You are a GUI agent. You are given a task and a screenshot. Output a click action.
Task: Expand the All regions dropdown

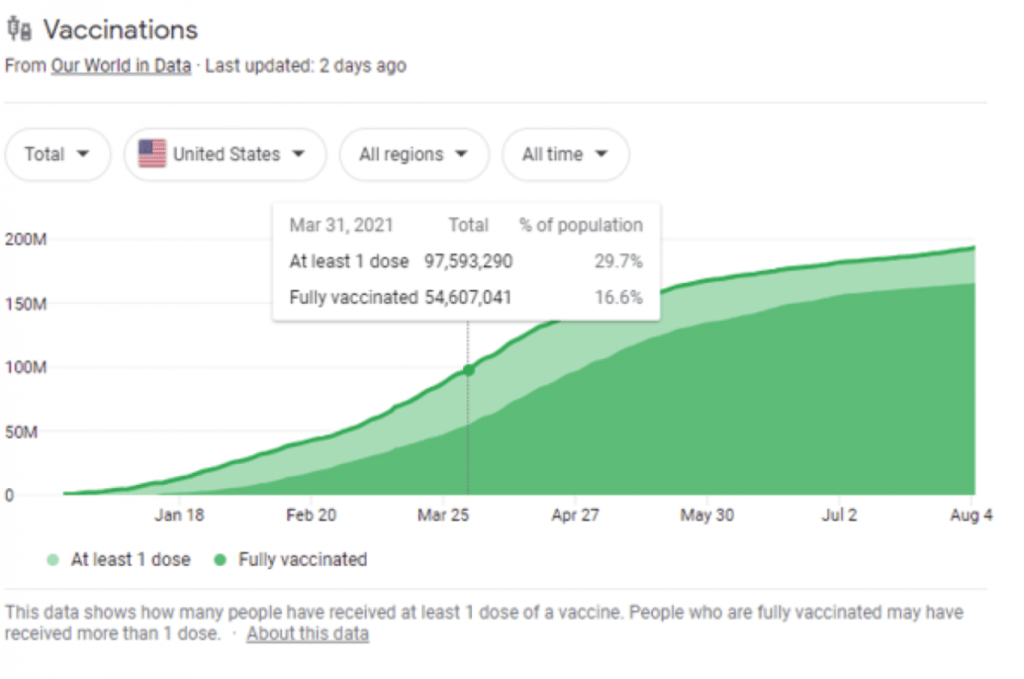[414, 154]
